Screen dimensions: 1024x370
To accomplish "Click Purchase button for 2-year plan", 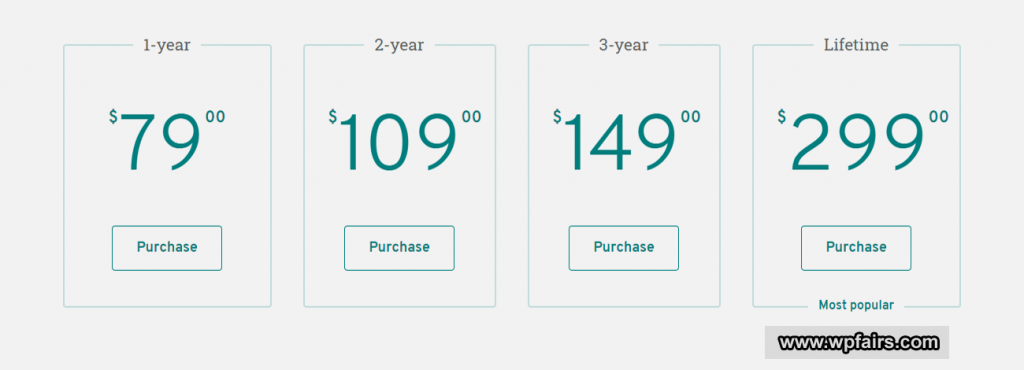I will tap(399, 248).
